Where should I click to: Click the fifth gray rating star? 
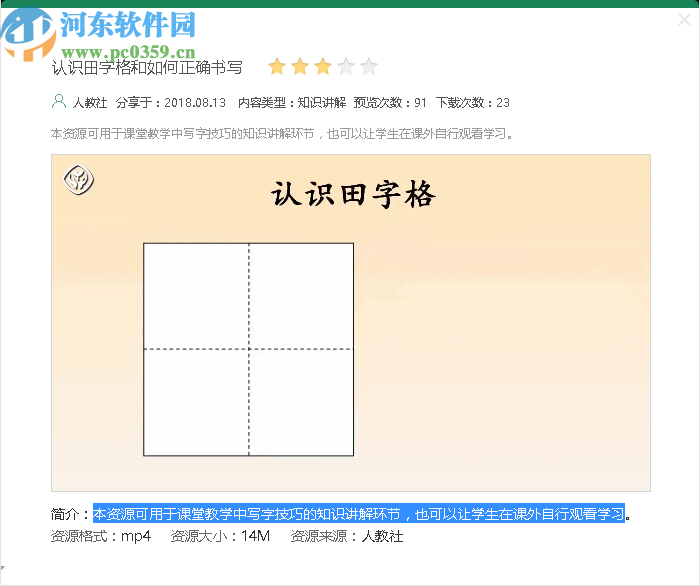coord(369,66)
